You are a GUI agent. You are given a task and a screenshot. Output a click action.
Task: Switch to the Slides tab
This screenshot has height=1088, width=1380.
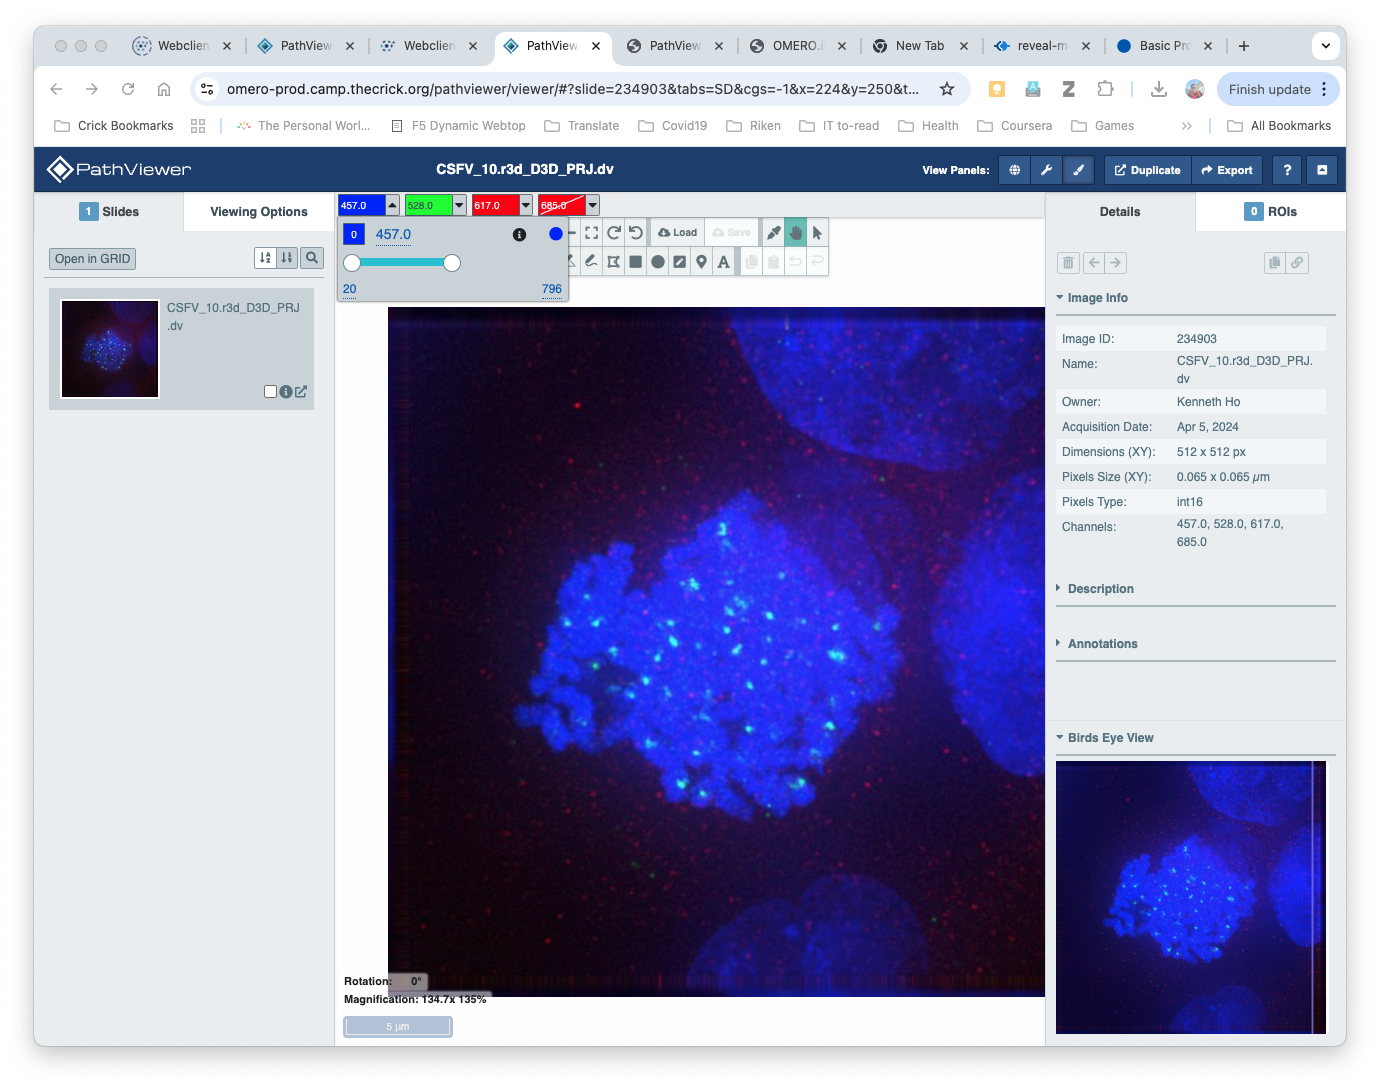pos(109,212)
